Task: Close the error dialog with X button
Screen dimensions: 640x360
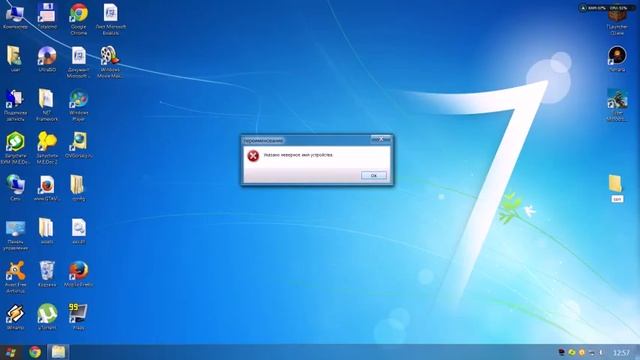Action: [x=381, y=140]
